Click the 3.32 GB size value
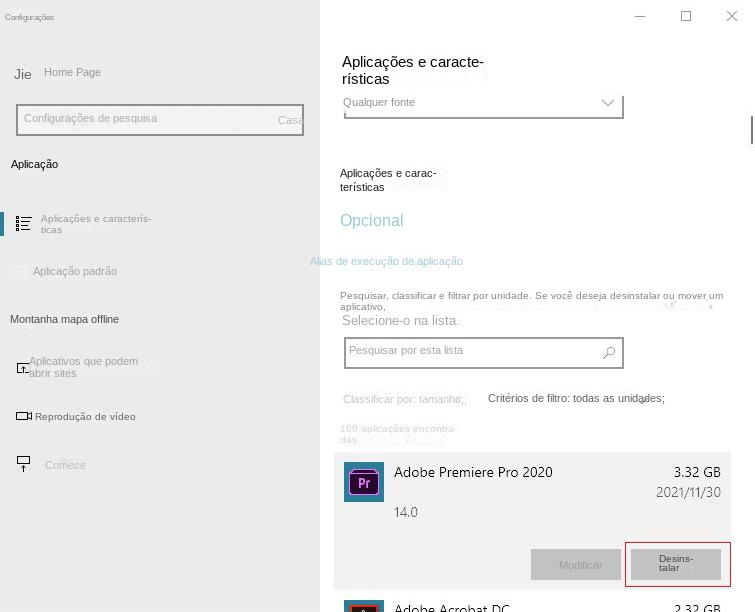Image resolution: width=755 pixels, height=612 pixels. [697, 472]
